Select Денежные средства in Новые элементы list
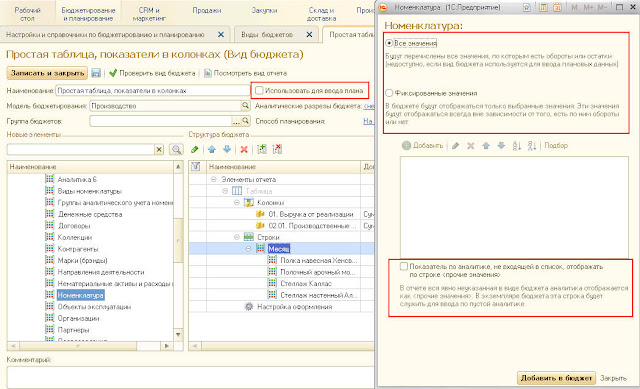 [90, 214]
